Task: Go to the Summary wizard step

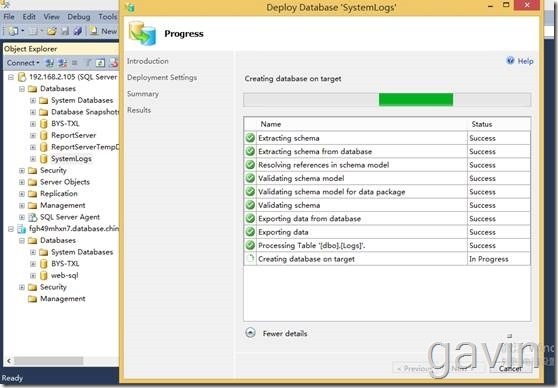Action: tap(143, 94)
